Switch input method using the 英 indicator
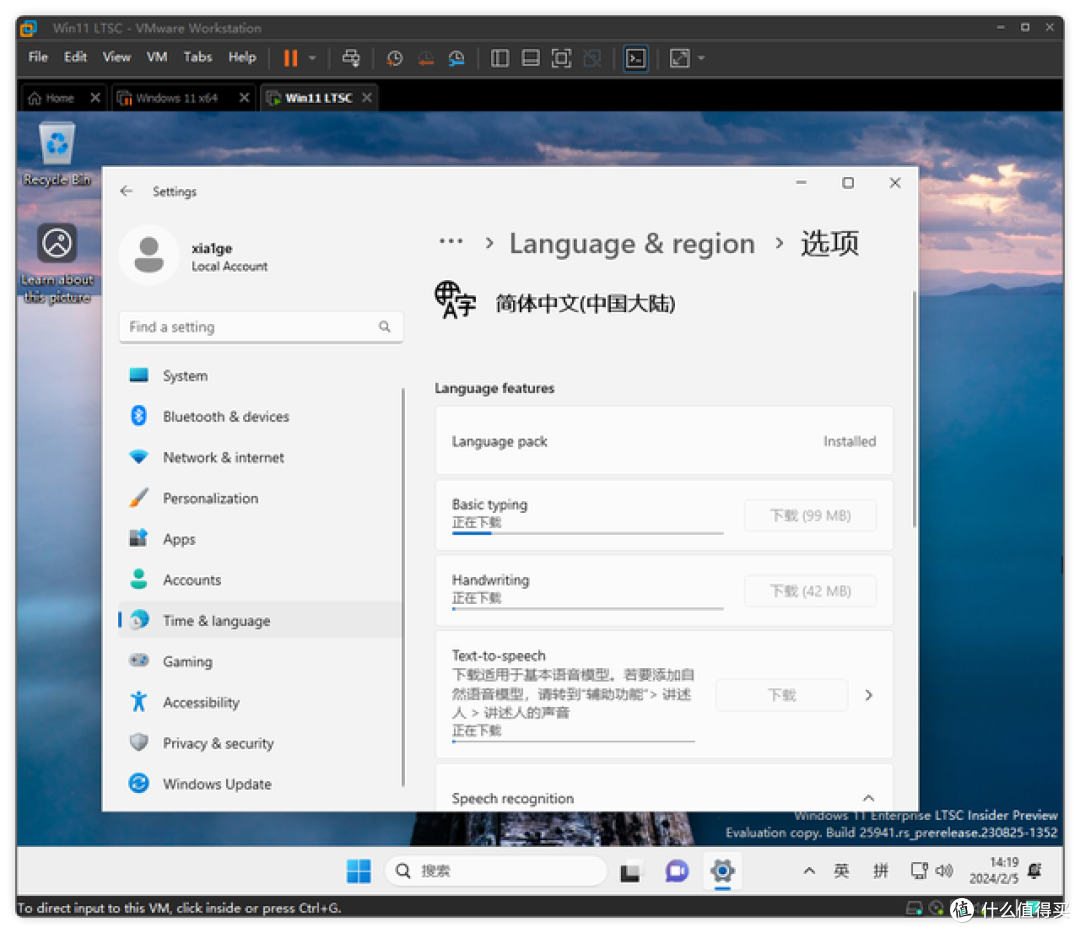1080x933 pixels. (841, 871)
